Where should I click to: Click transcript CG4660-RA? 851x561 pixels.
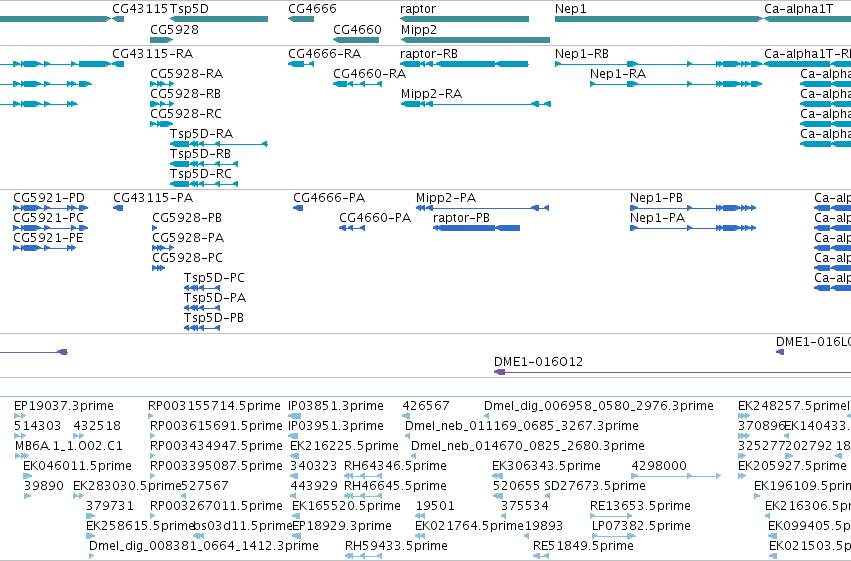(370, 74)
